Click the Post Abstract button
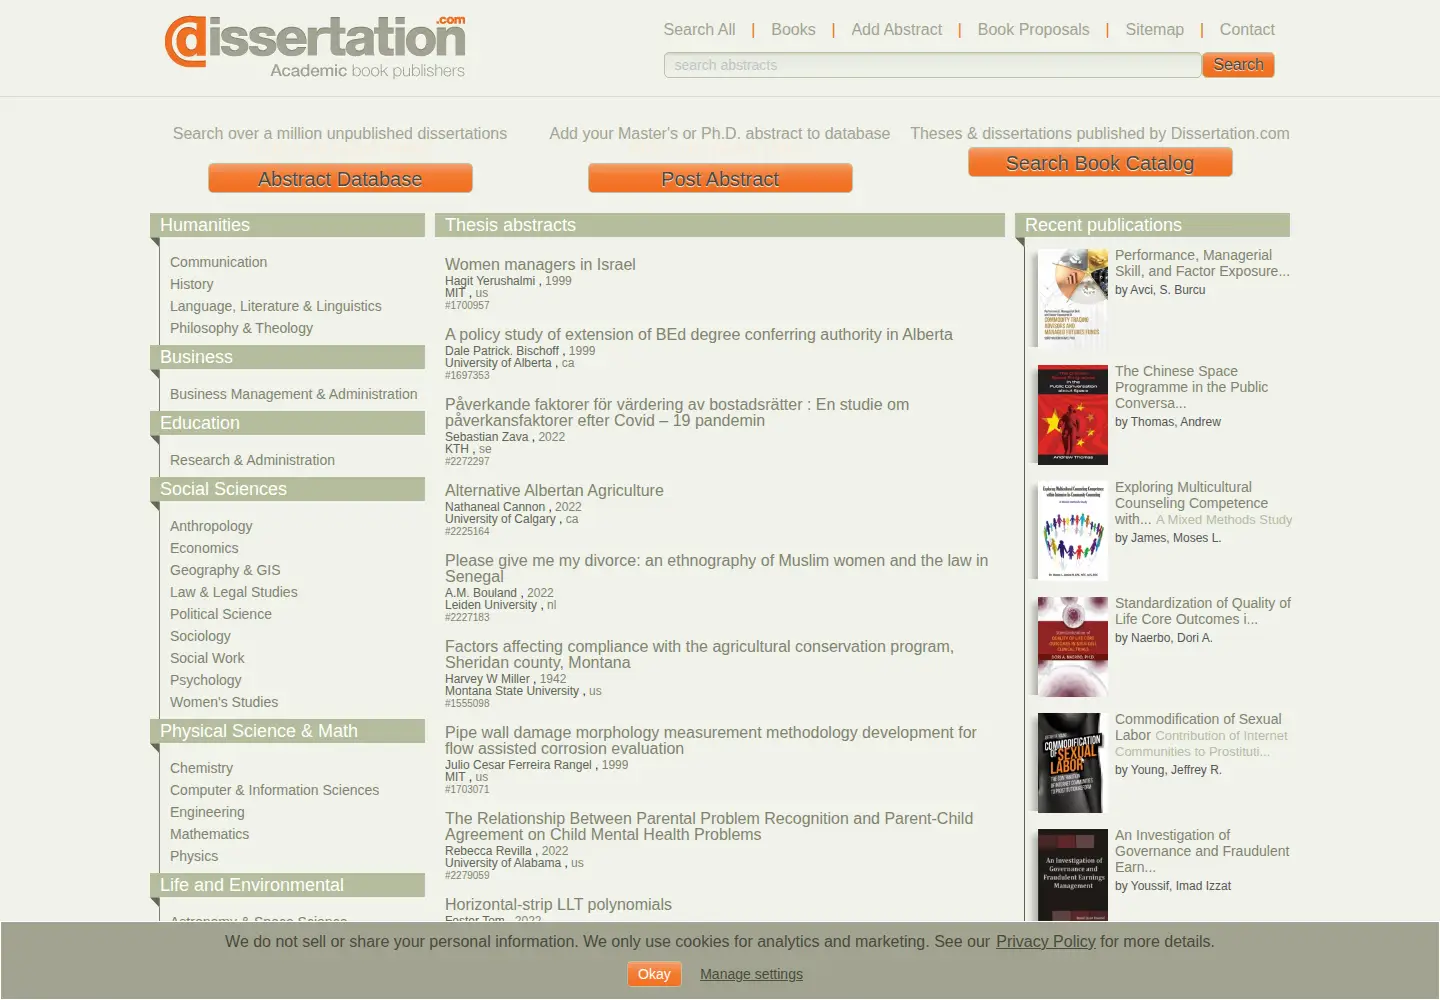This screenshot has height=1000, width=1440. coord(720,179)
